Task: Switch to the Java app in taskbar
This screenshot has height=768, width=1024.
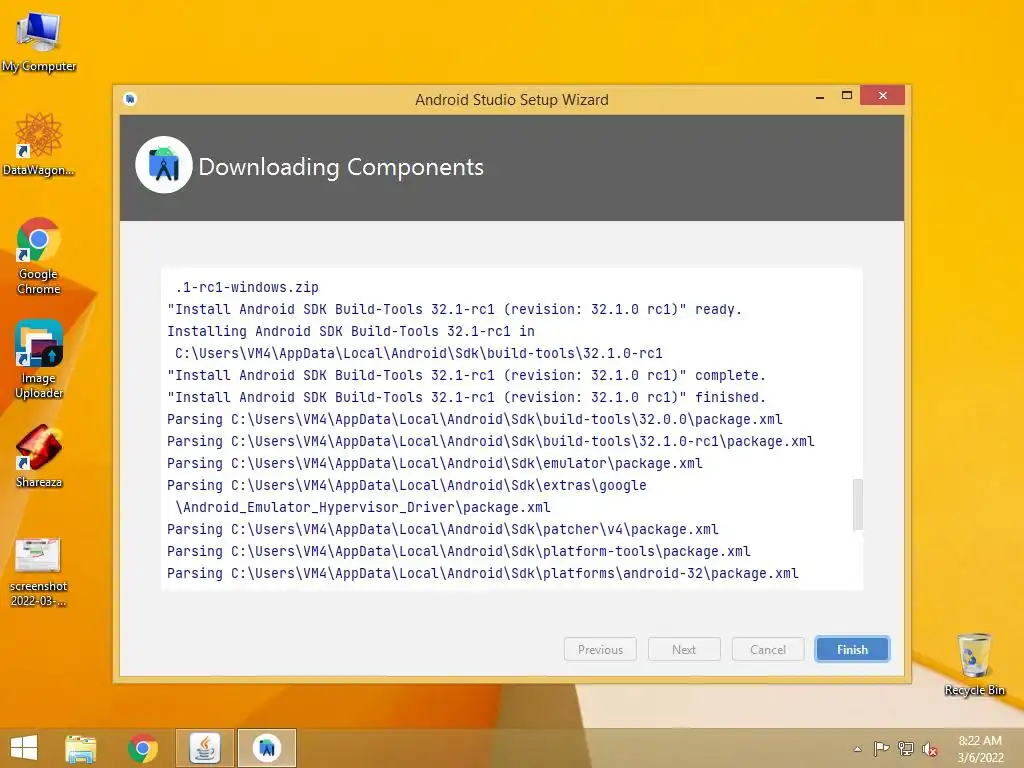Action: pos(205,748)
